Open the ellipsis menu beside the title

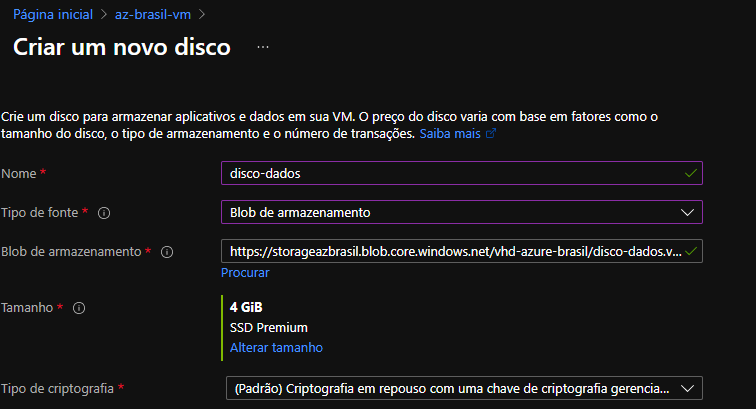point(263,47)
